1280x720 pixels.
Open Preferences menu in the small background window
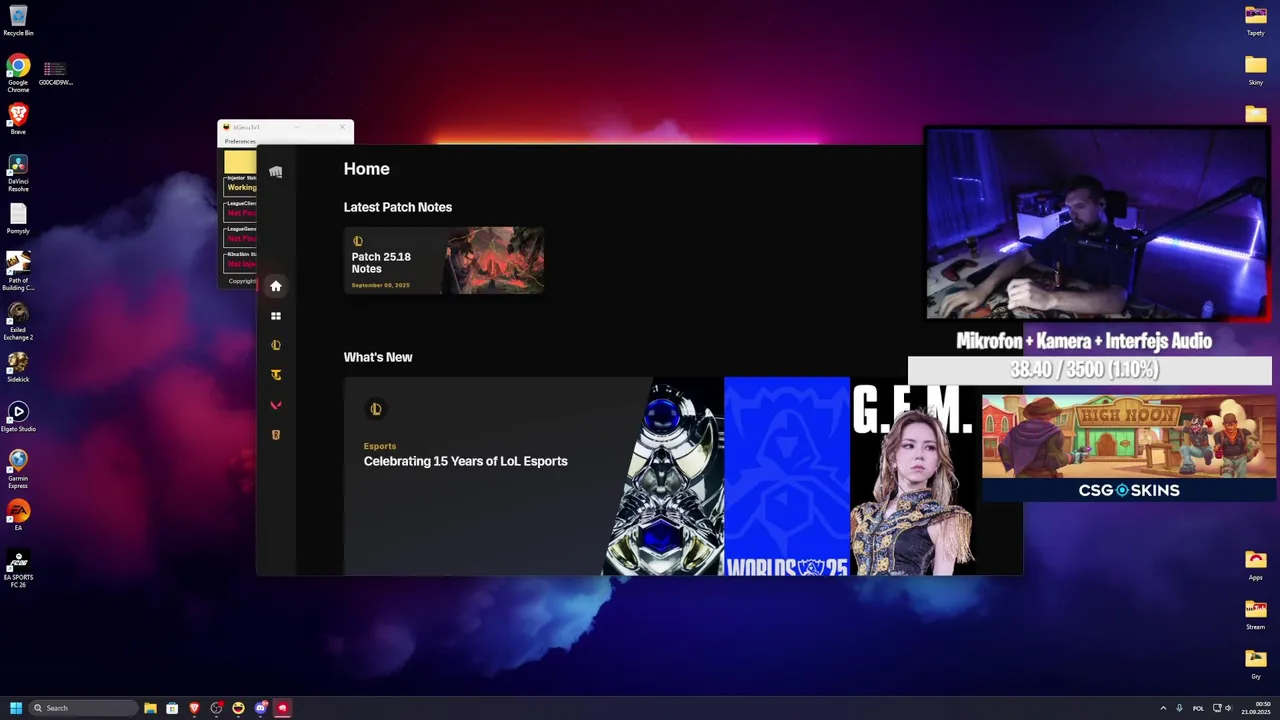(240, 141)
